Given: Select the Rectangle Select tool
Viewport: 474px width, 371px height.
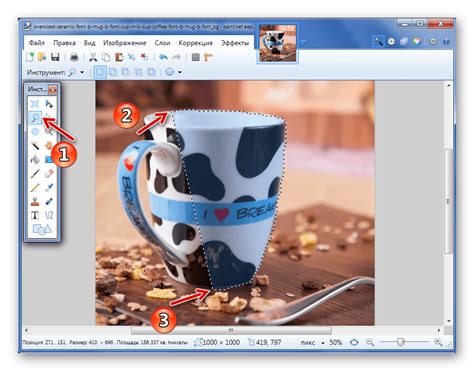Looking at the screenshot, I should pos(35,104).
